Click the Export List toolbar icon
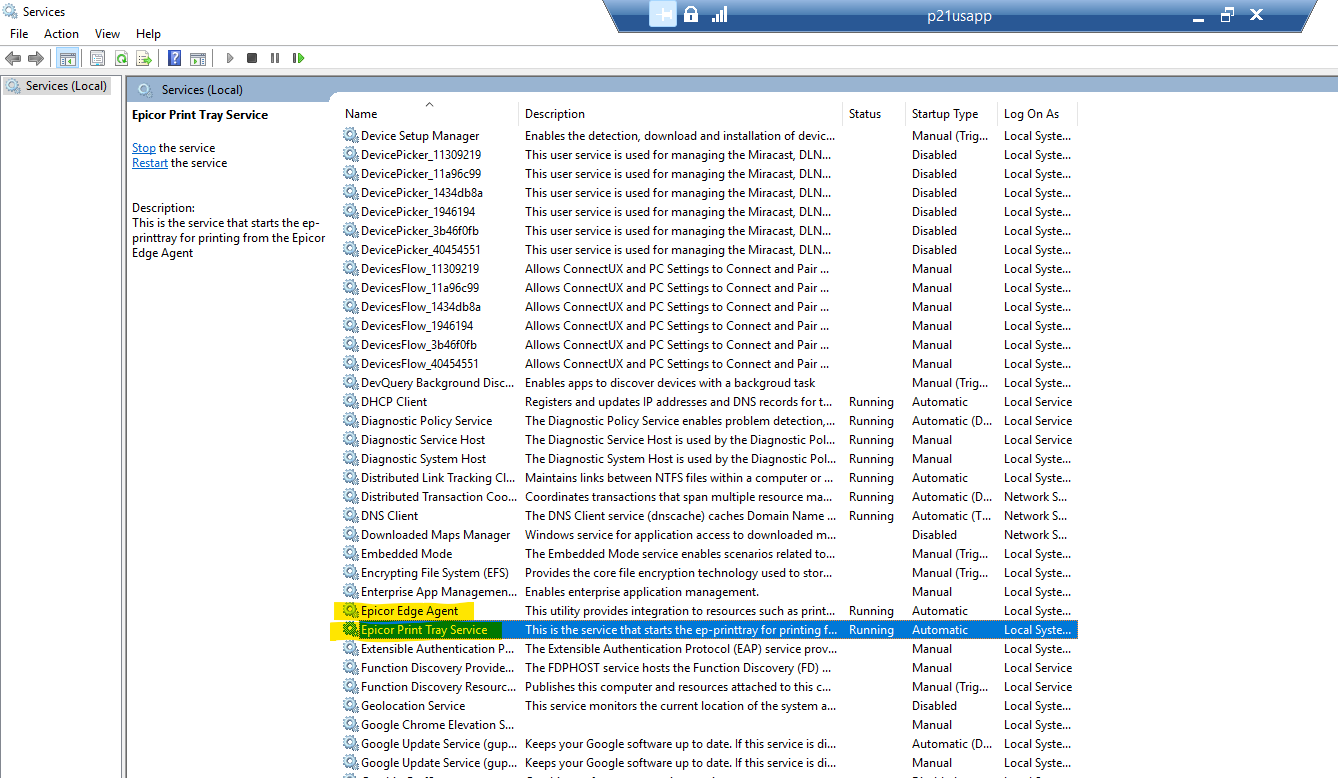The width and height of the screenshot is (1338, 778). pyautogui.click(x=144, y=59)
